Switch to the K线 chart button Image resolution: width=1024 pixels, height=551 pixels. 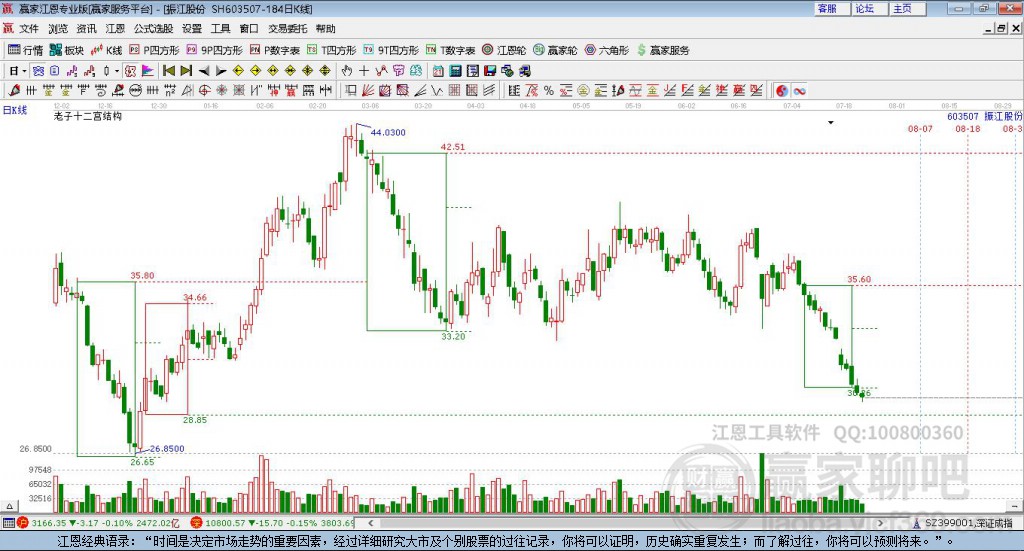(x=106, y=50)
